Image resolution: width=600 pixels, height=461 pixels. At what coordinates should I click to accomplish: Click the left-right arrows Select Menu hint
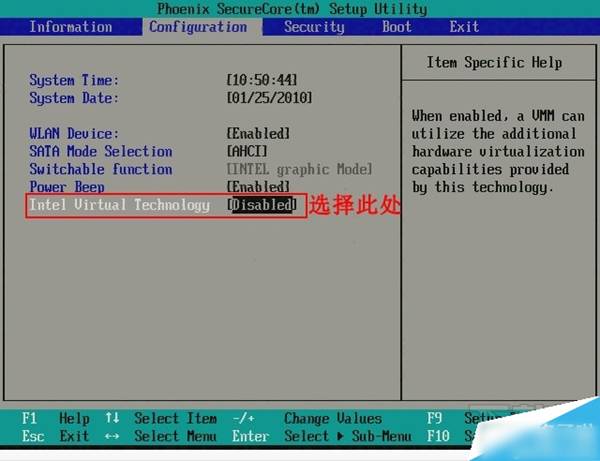click(x=160, y=436)
